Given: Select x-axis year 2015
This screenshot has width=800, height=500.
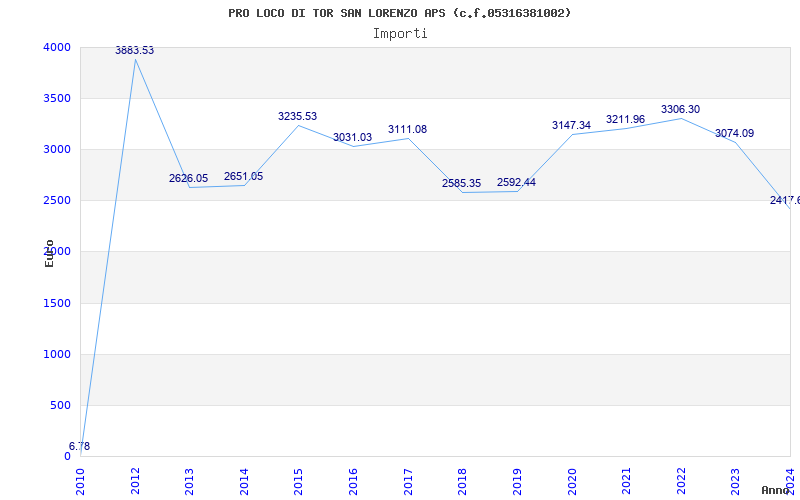Looking at the screenshot, I should pyautogui.click(x=299, y=482).
